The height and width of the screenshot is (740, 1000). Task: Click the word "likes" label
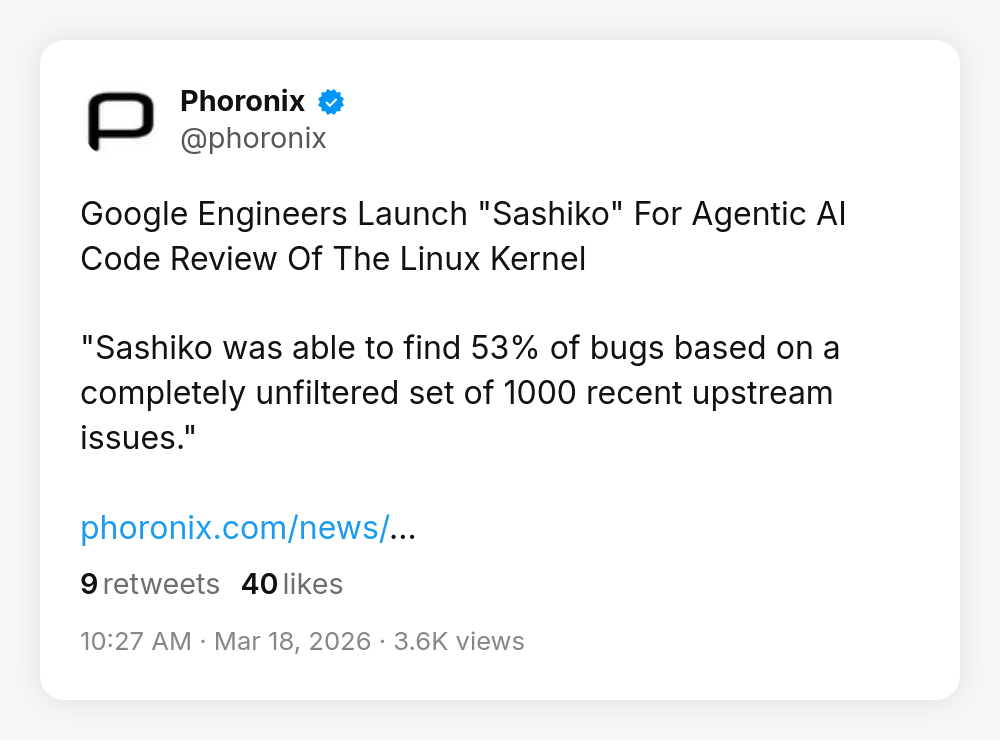coord(313,584)
